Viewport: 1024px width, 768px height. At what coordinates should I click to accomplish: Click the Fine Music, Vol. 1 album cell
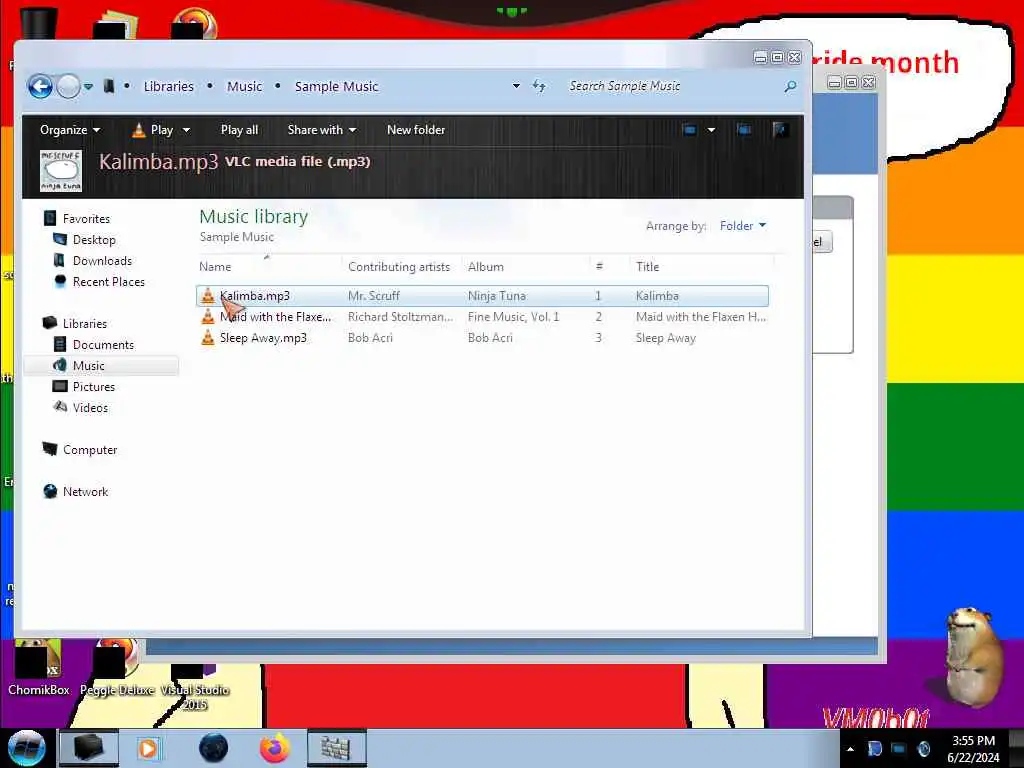click(x=513, y=317)
